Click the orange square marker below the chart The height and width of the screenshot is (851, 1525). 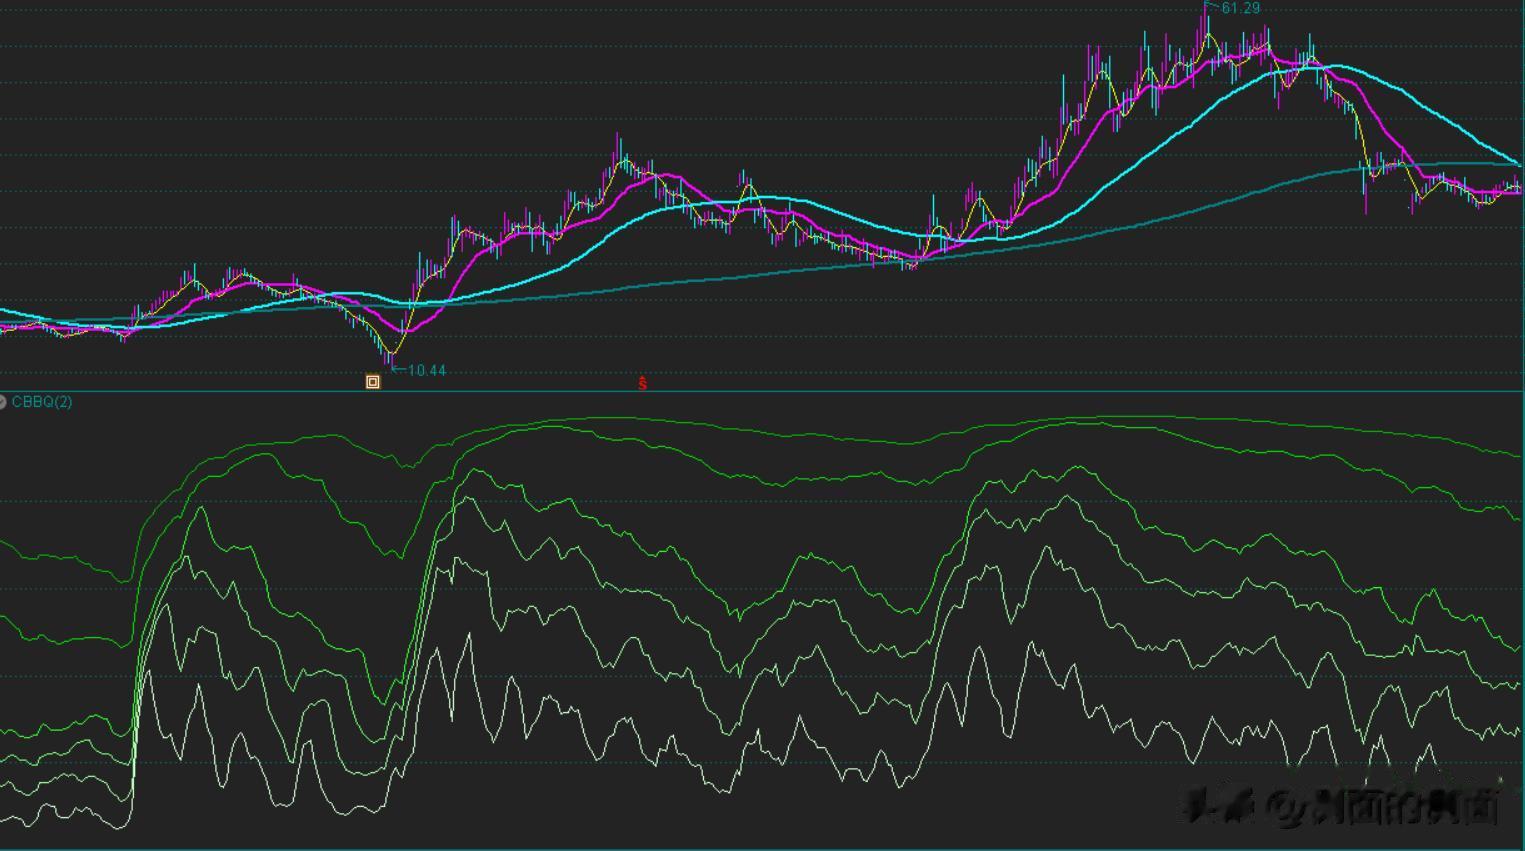(373, 382)
